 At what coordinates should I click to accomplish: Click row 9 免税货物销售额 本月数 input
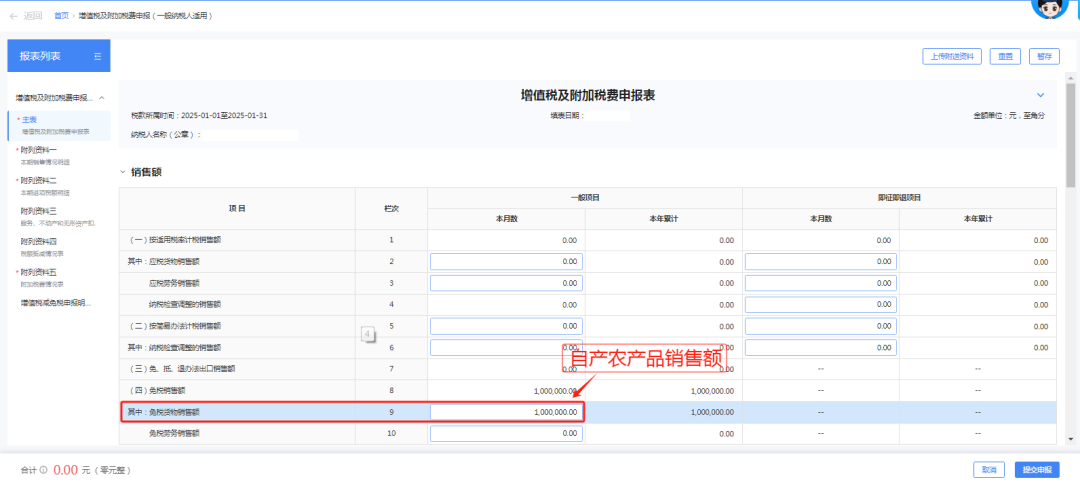tap(506, 412)
